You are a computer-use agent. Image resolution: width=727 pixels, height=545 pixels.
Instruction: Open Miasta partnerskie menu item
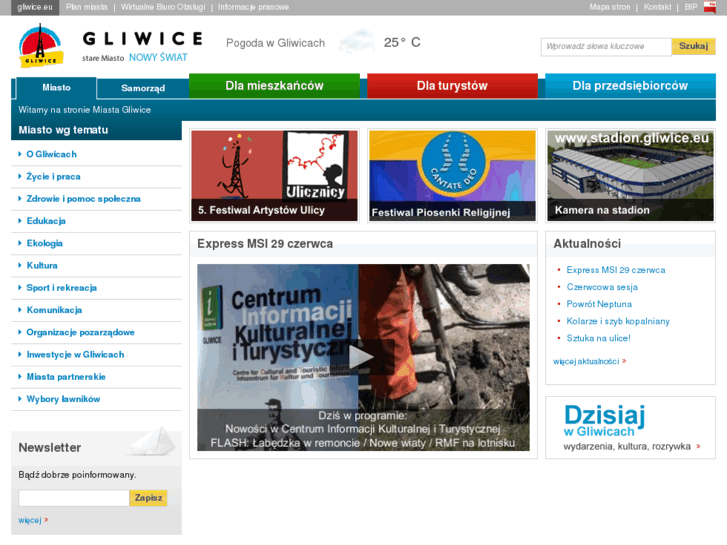[x=66, y=377]
